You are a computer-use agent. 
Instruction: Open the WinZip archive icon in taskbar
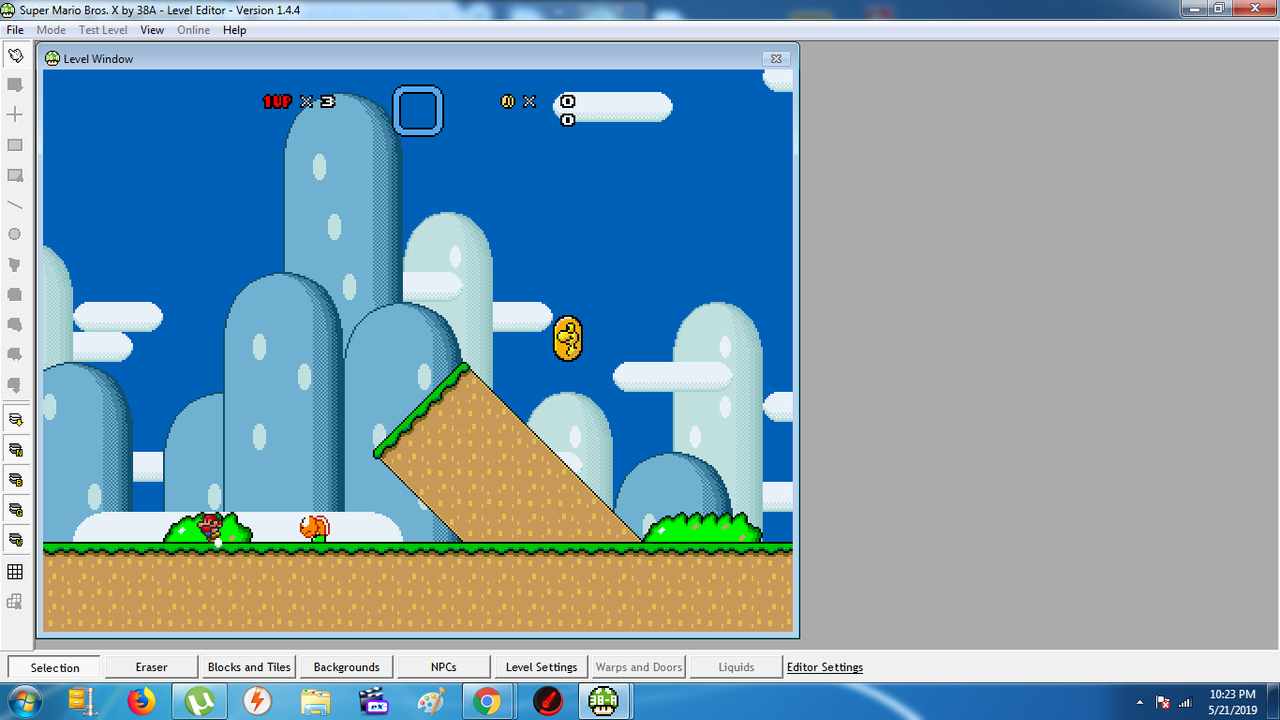tap(81, 702)
